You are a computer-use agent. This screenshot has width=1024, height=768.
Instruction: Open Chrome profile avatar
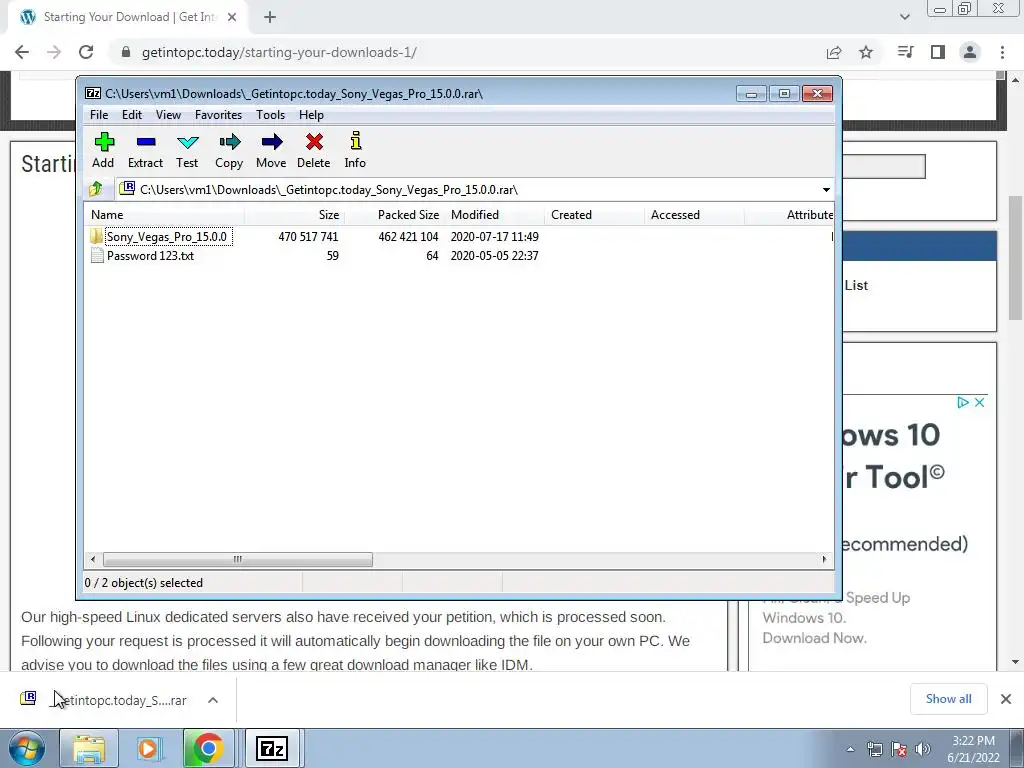click(x=970, y=52)
